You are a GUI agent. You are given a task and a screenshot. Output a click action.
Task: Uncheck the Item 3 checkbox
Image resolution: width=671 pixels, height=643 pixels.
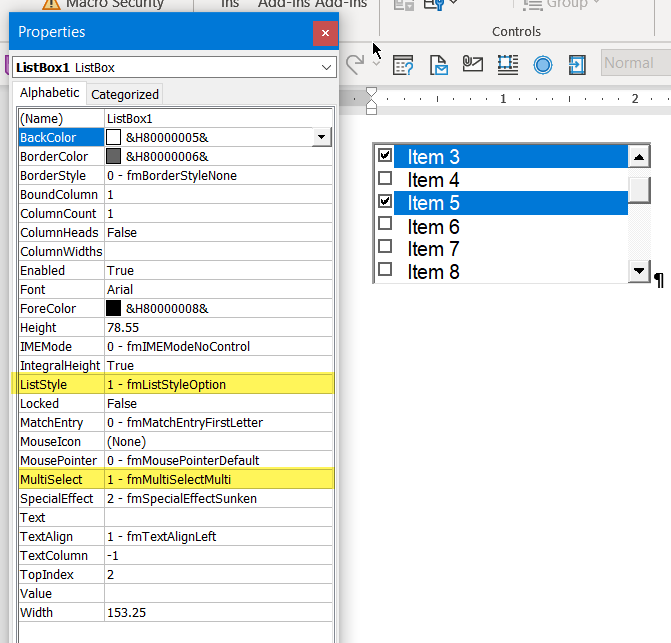385,155
